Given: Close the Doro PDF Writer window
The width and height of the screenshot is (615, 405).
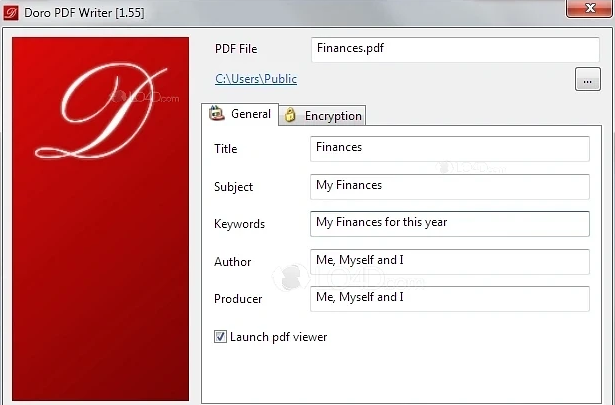Looking at the screenshot, I should [x=590, y=8].
